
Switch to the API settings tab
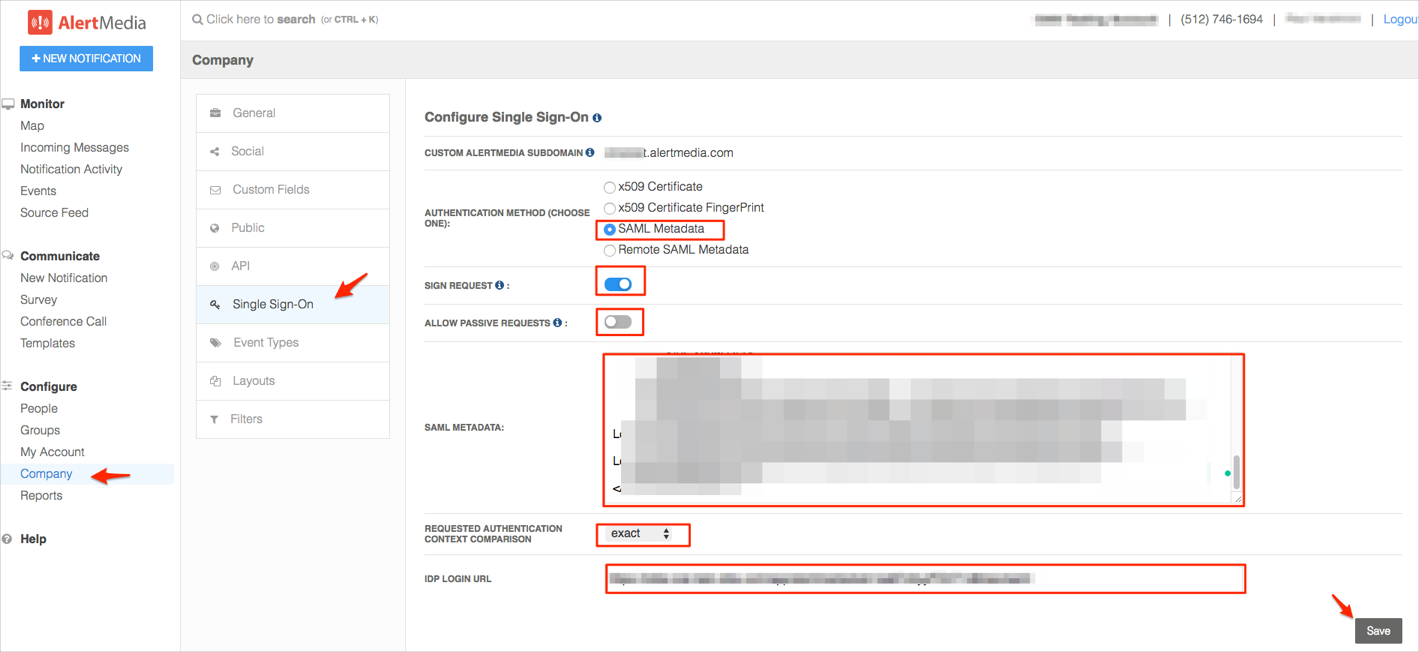tap(241, 266)
